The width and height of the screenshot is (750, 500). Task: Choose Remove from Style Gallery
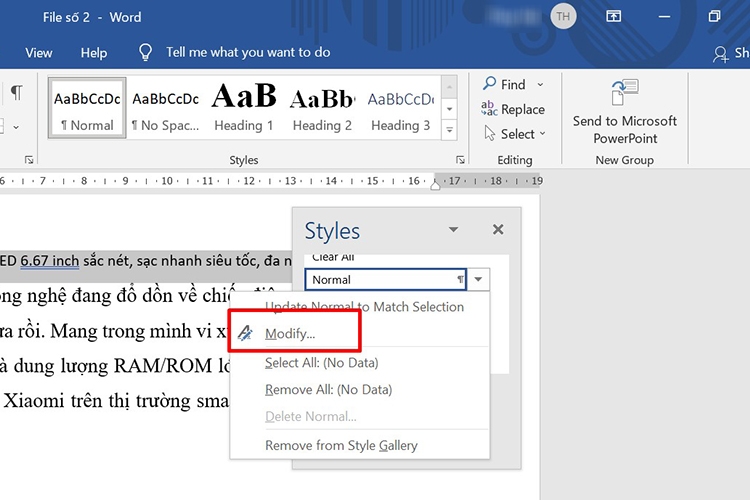pyautogui.click(x=341, y=445)
